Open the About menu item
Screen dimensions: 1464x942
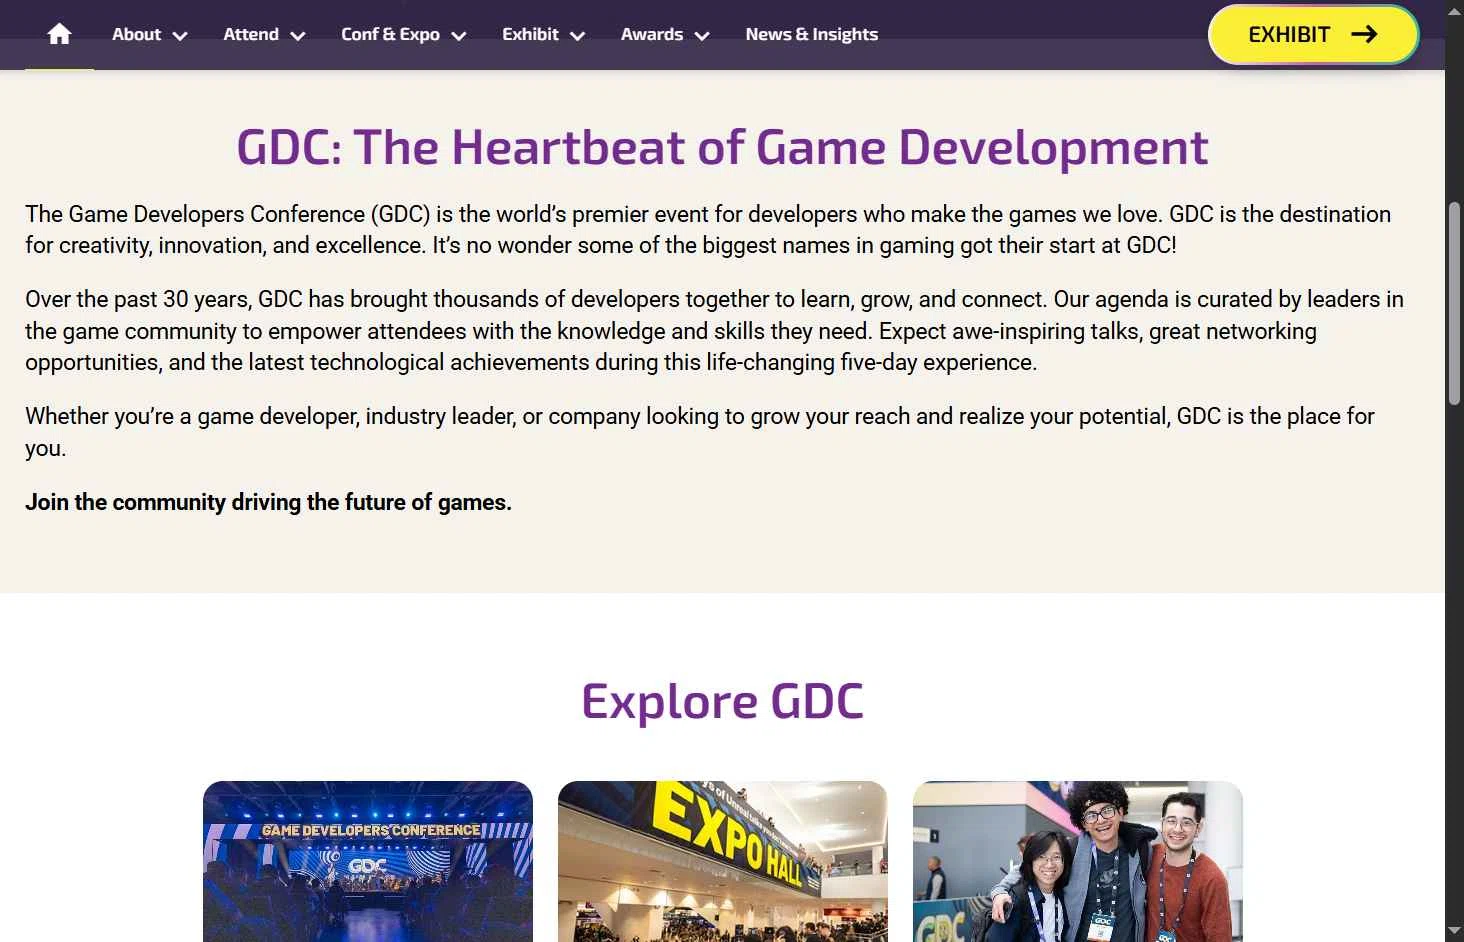[136, 34]
